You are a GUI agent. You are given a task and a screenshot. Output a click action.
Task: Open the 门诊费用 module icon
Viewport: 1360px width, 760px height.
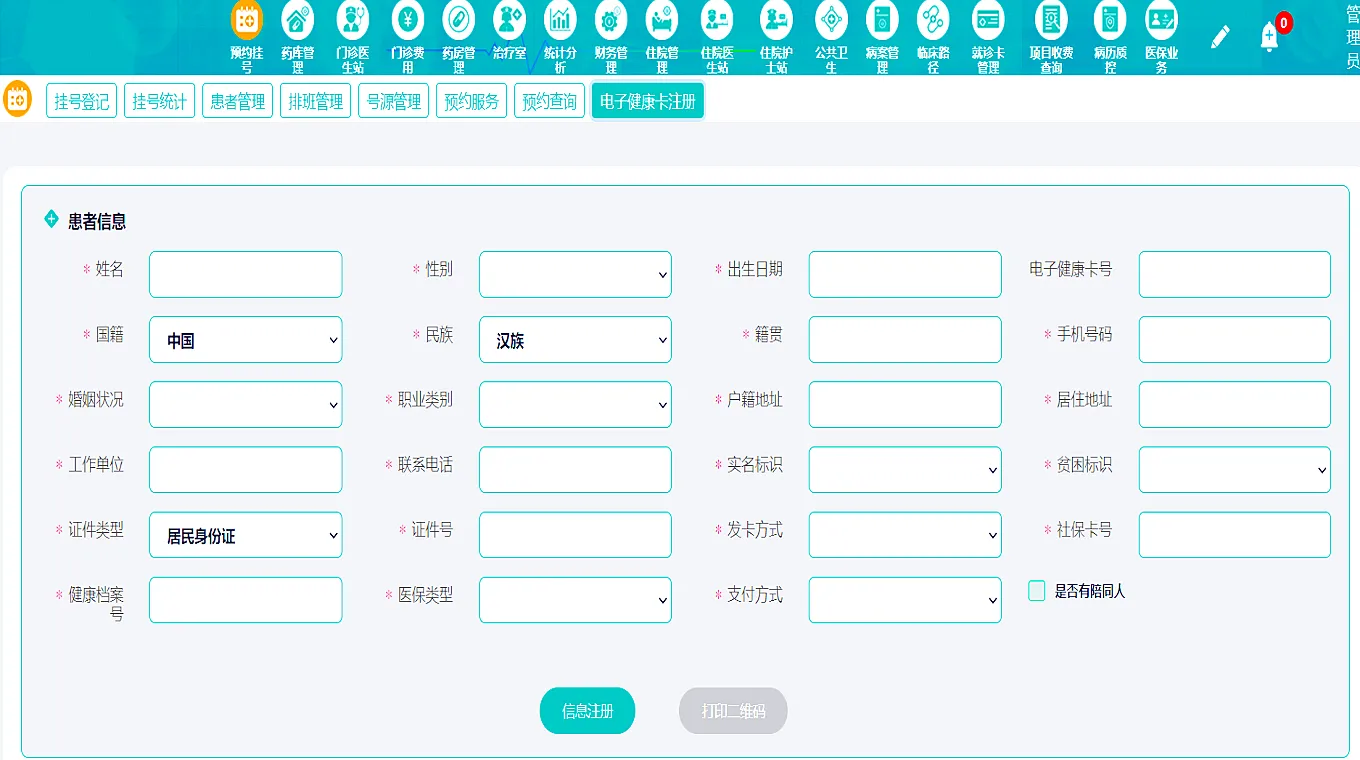[407, 20]
